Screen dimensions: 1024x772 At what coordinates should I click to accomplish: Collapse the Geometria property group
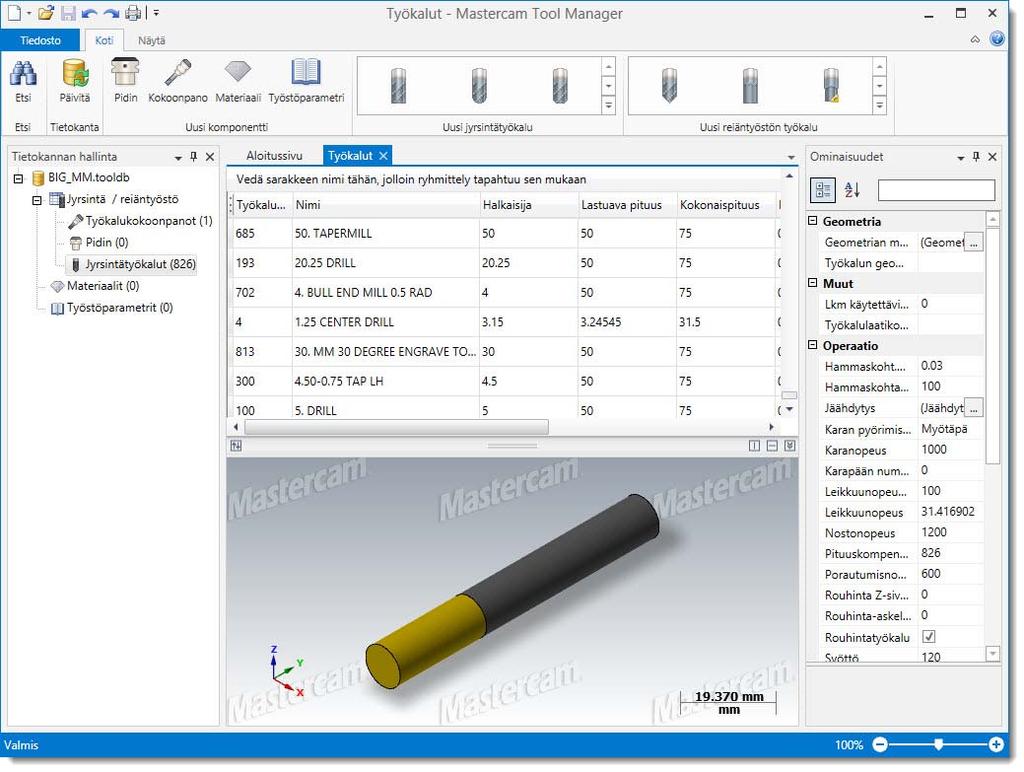(813, 221)
